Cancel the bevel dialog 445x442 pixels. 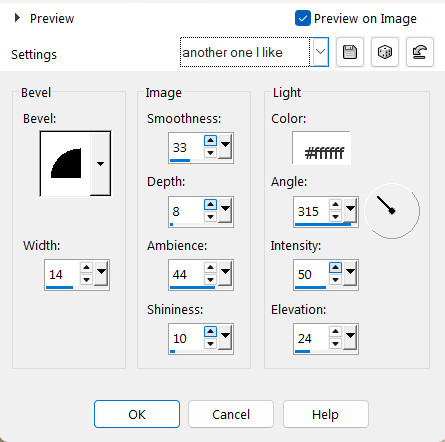coord(231,414)
